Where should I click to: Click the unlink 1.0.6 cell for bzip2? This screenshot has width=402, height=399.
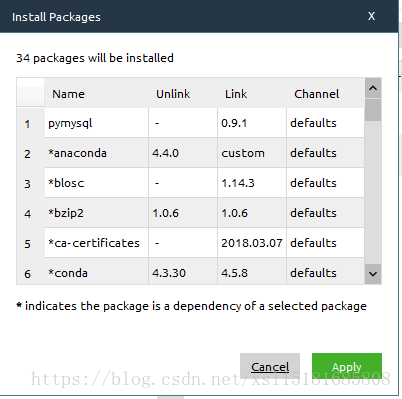183,213
